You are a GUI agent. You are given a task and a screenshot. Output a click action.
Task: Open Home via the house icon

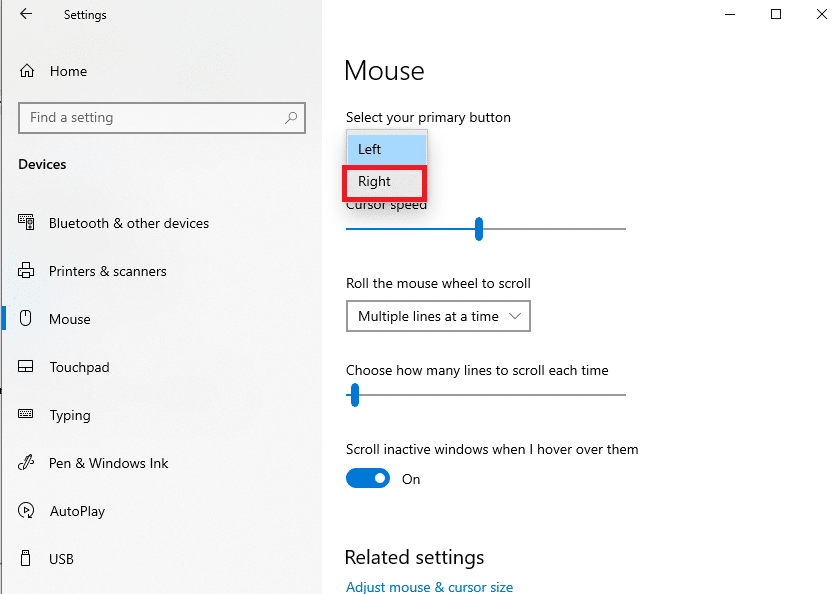[27, 72]
